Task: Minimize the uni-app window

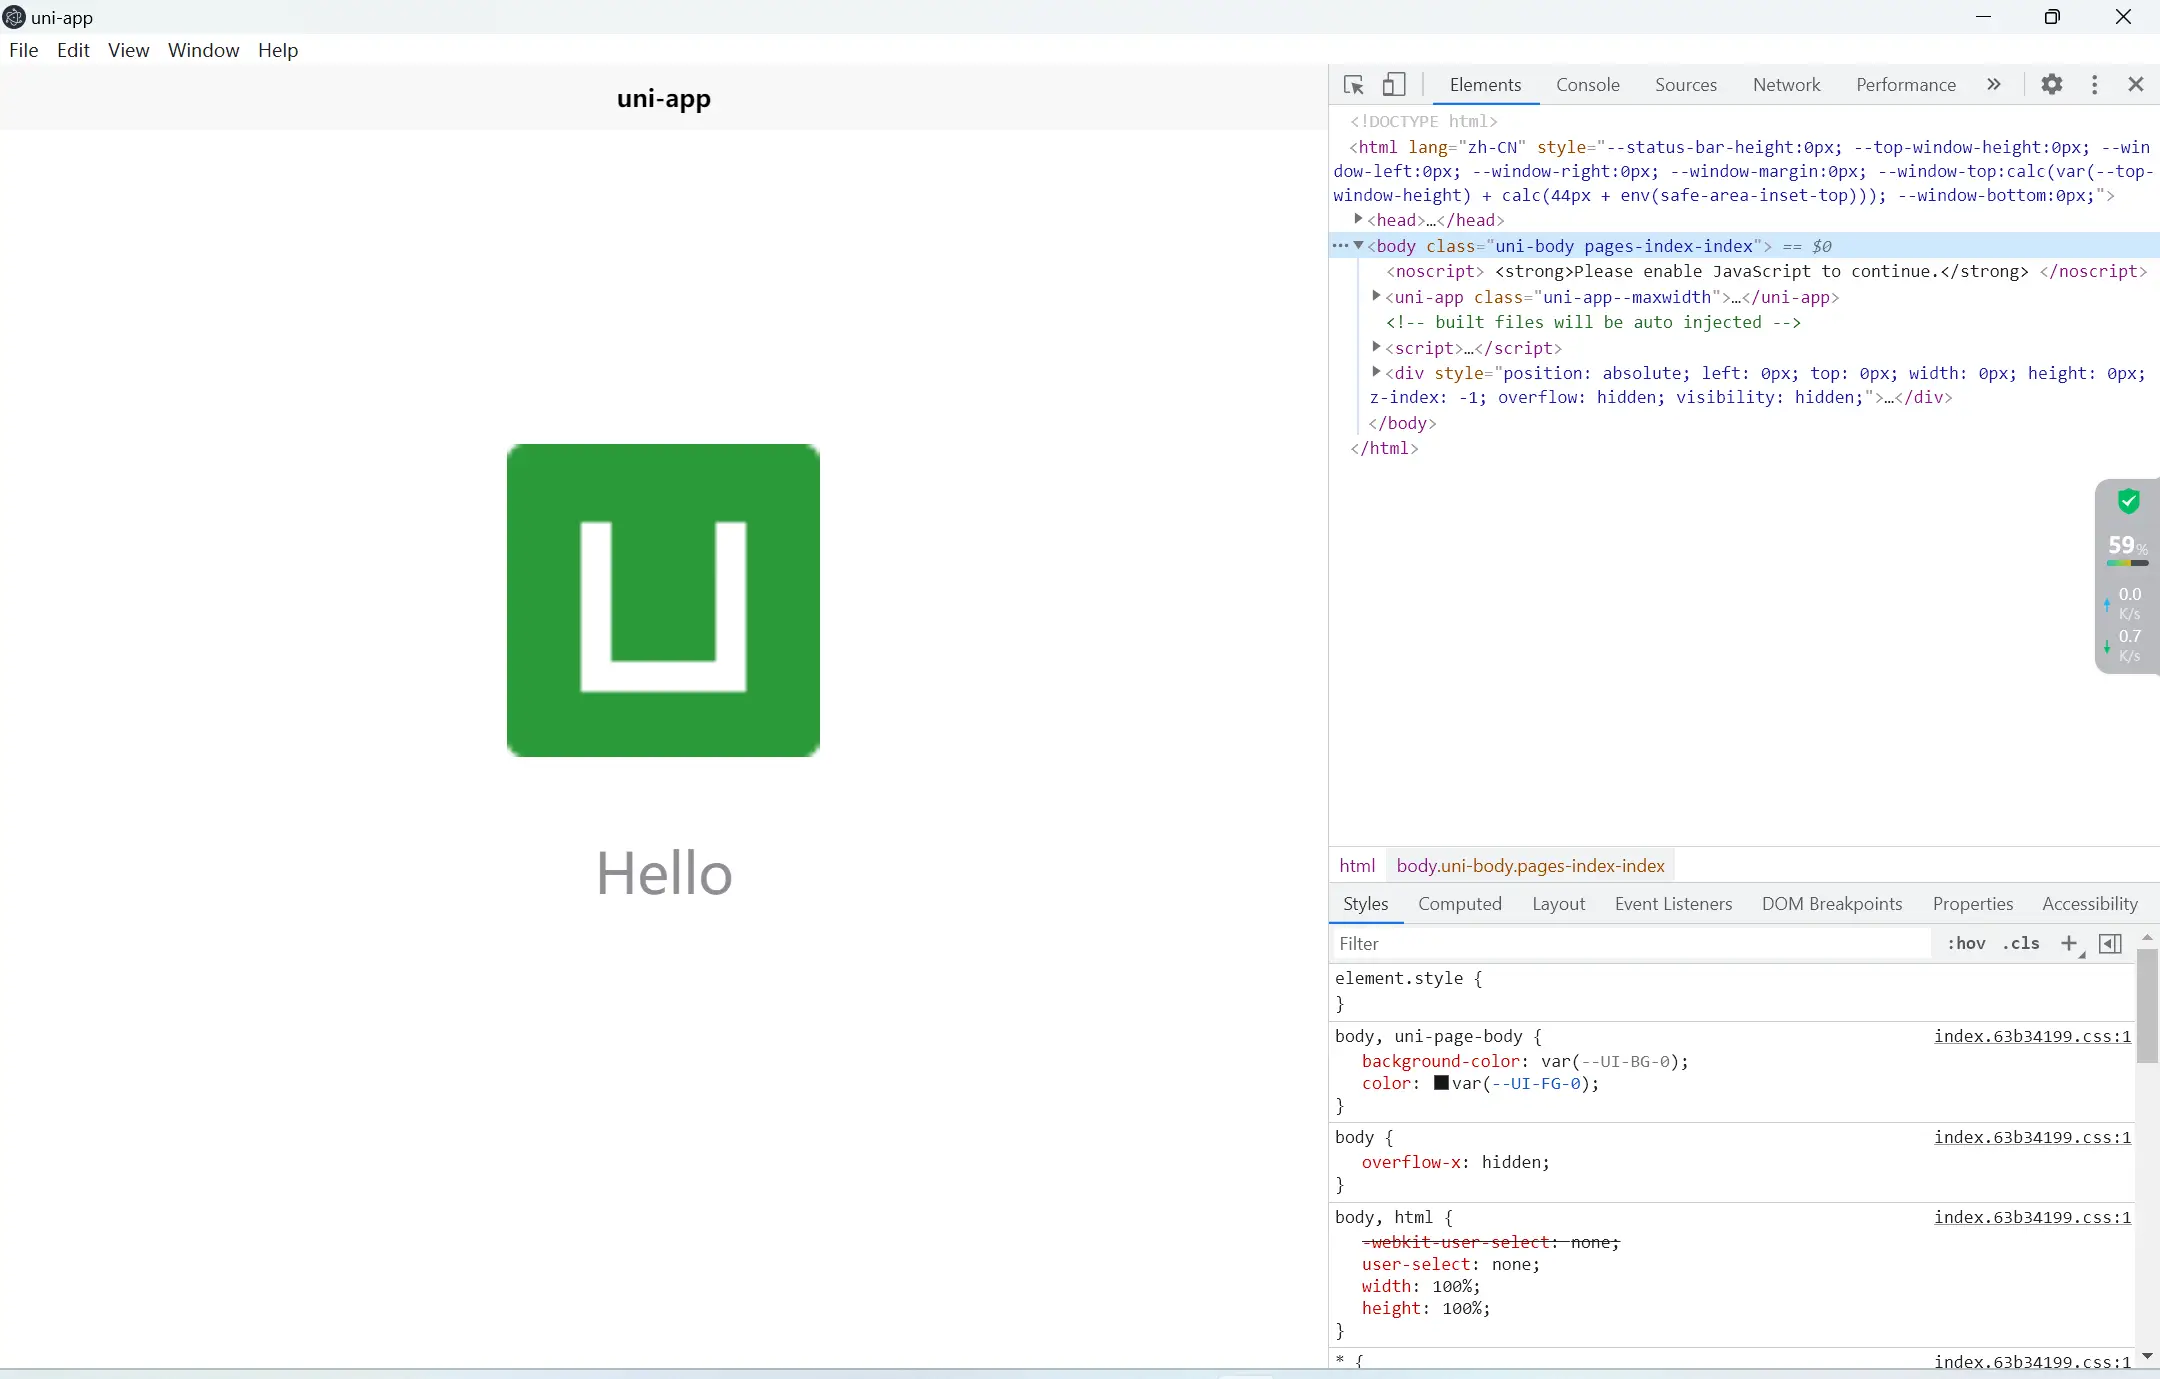Action: click(x=1984, y=17)
